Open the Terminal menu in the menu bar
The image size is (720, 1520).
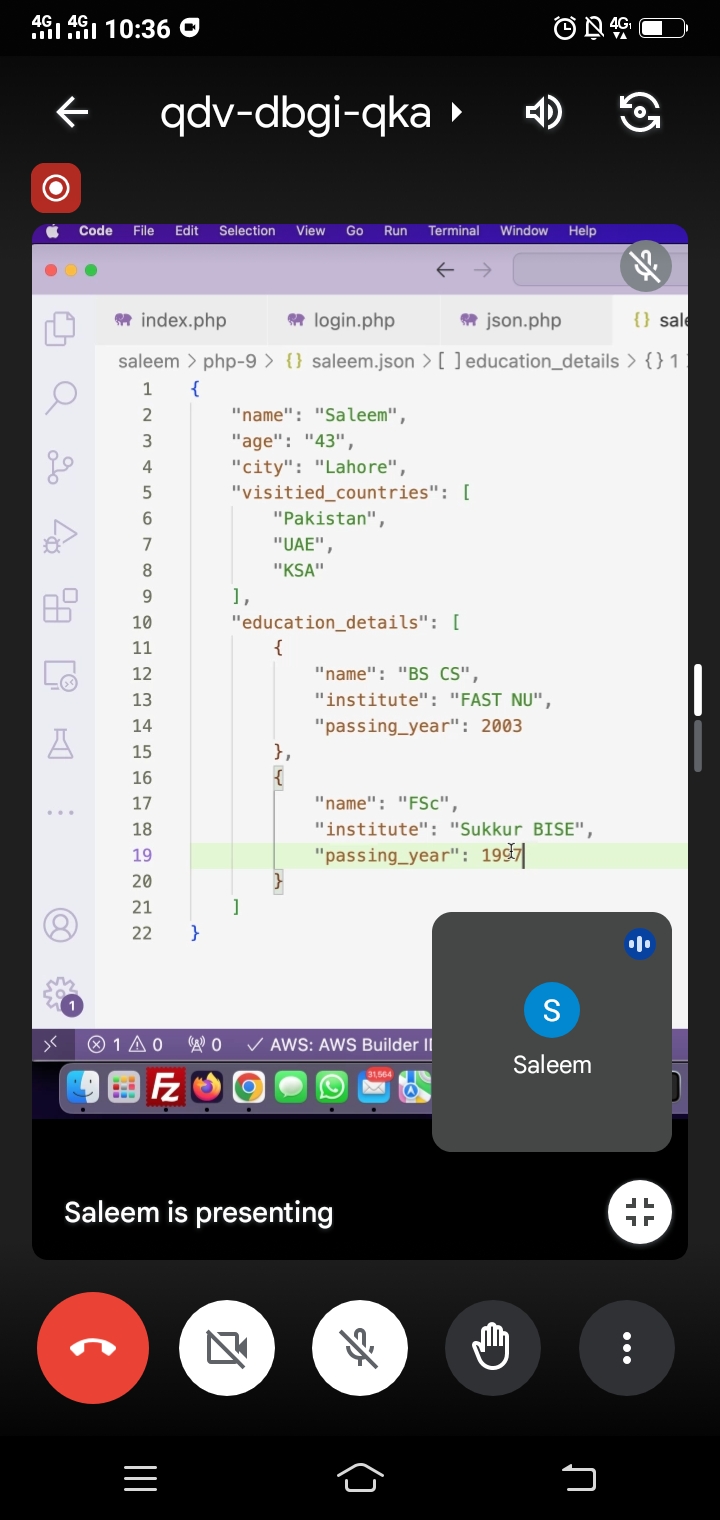453,231
